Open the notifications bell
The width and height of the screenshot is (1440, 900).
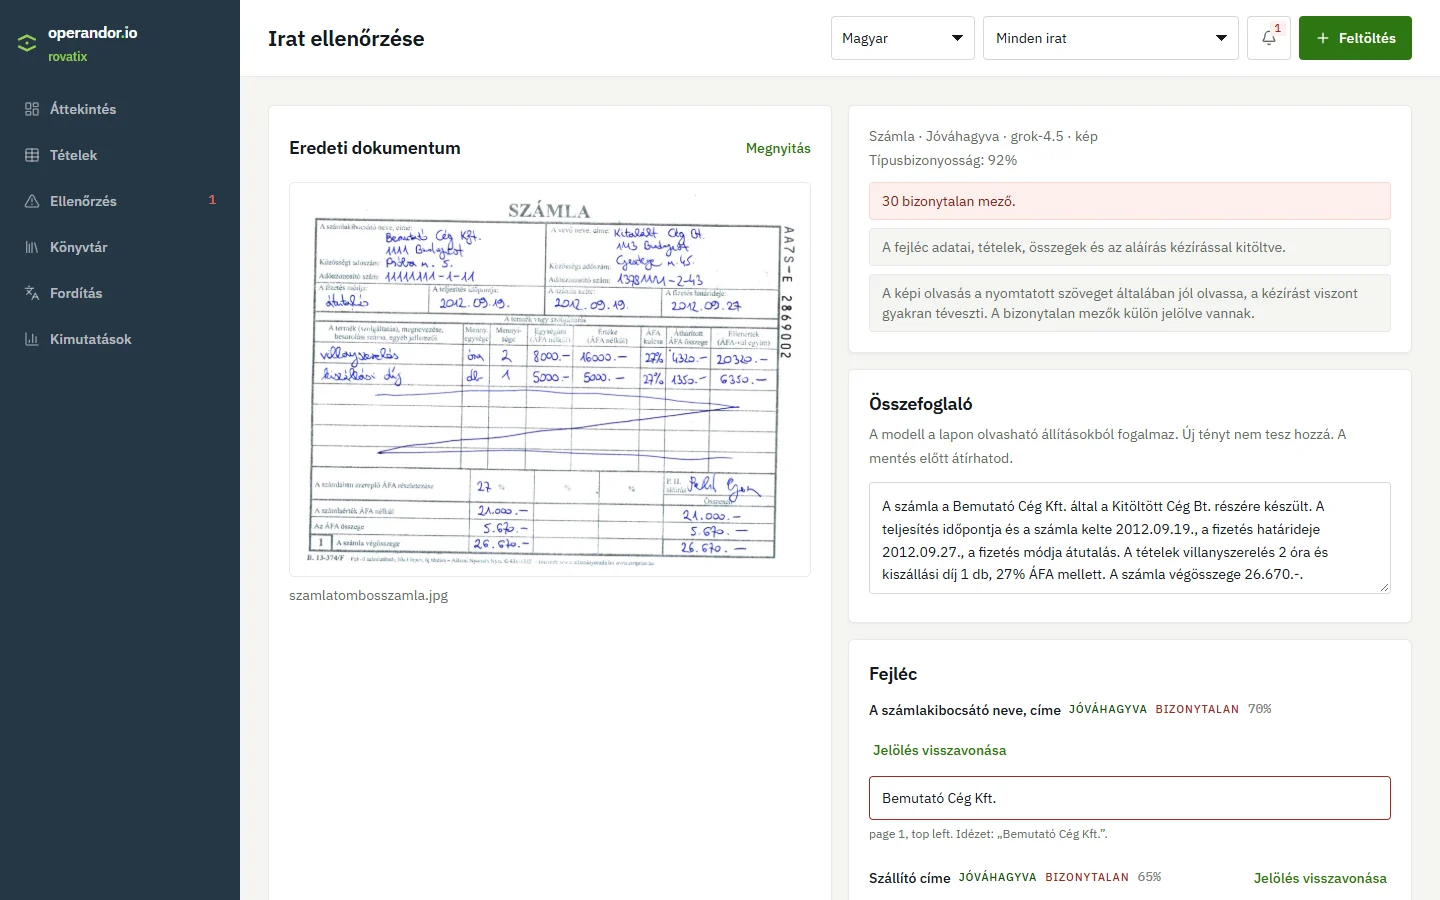pyautogui.click(x=1269, y=38)
